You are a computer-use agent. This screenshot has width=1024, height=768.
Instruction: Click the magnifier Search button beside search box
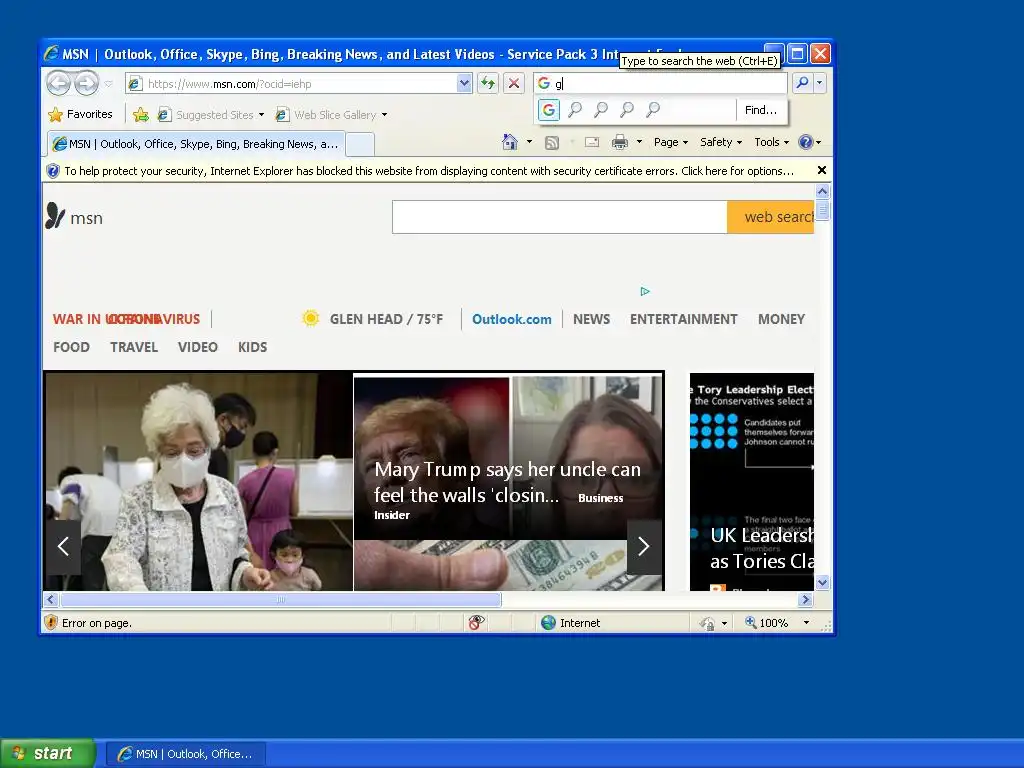[802, 83]
